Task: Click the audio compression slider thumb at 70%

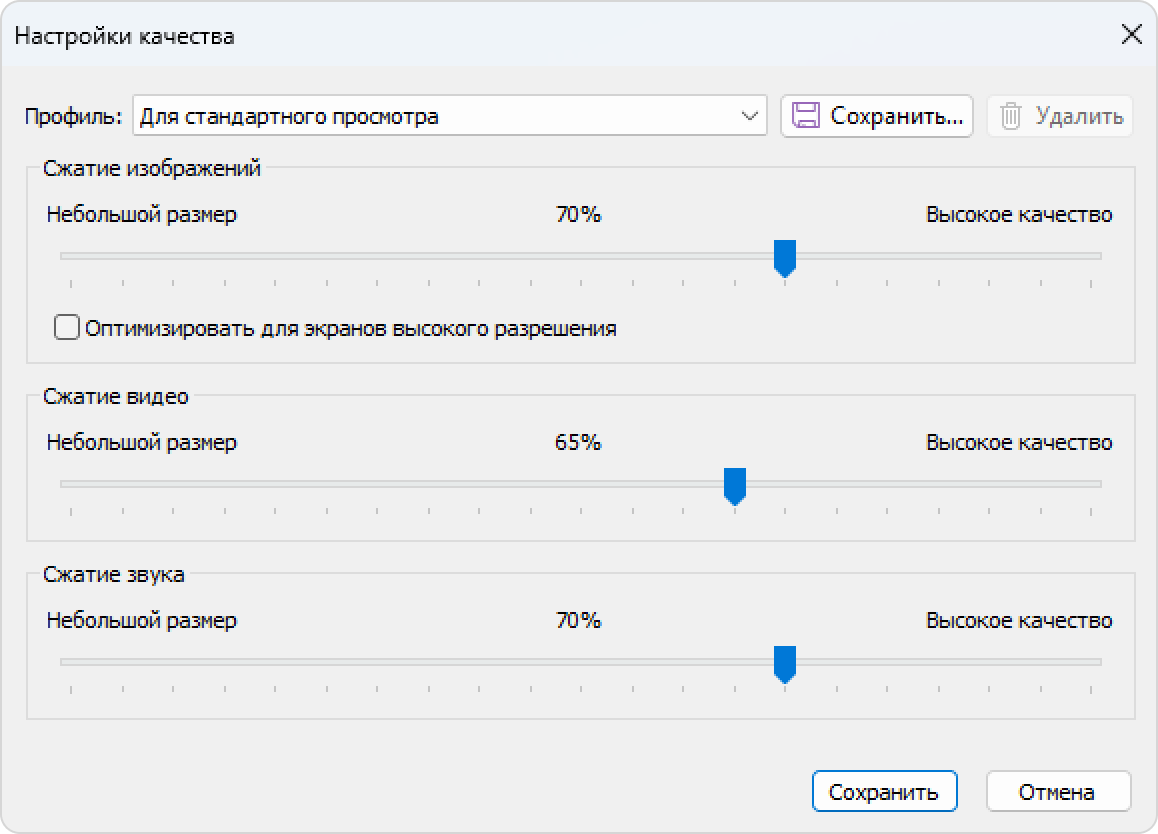Action: [x=784, y=665]
